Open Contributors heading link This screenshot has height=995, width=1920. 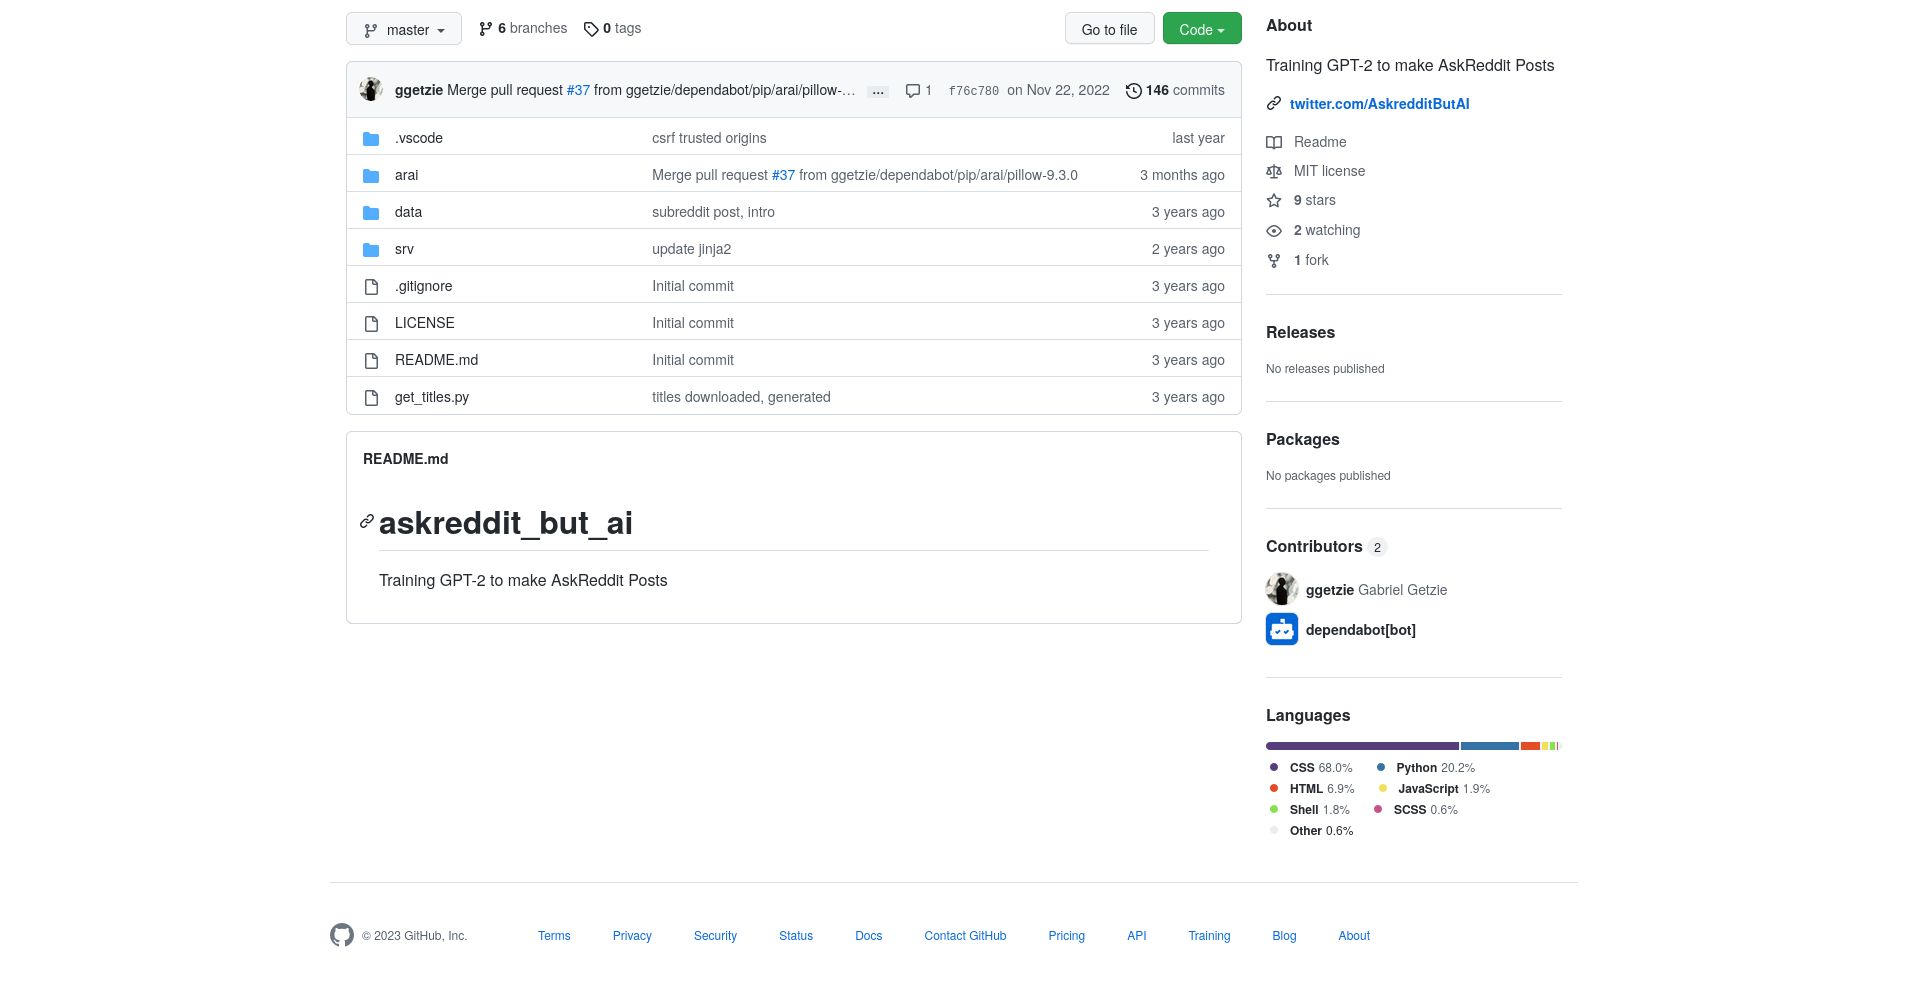coord(1326,546)
